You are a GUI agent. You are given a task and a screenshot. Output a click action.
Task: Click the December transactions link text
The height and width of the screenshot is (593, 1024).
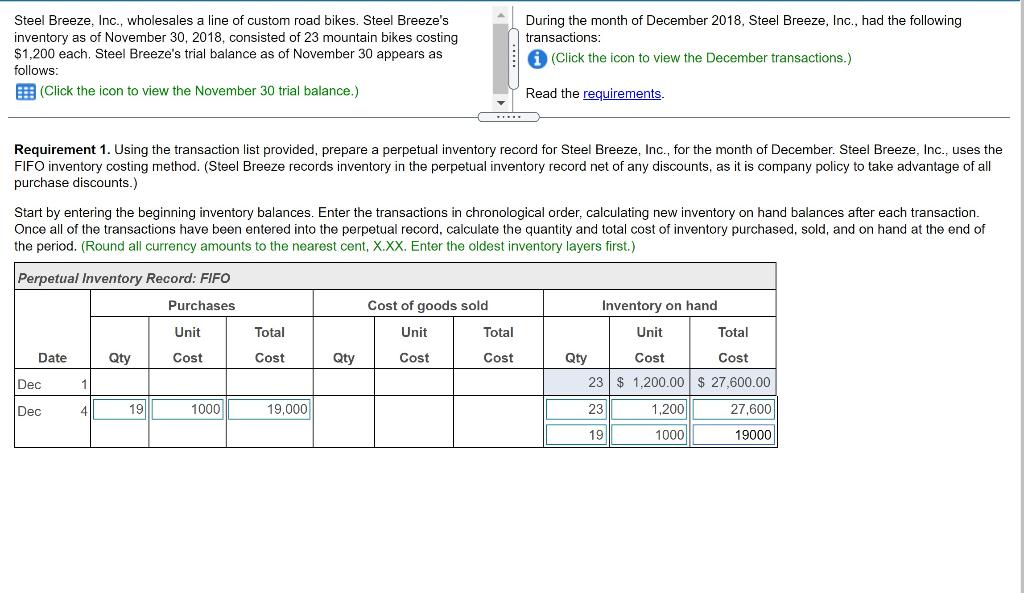pos(701,58)
